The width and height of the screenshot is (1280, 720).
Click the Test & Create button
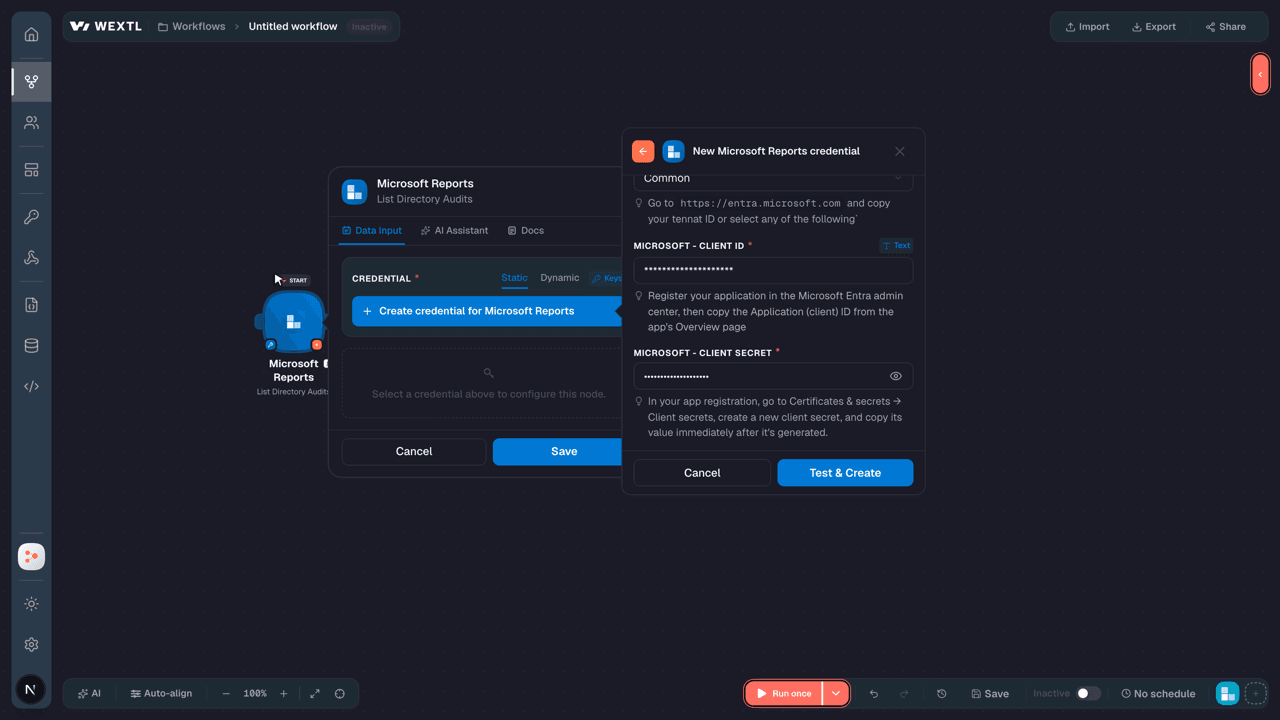click(x=845, y=473)
